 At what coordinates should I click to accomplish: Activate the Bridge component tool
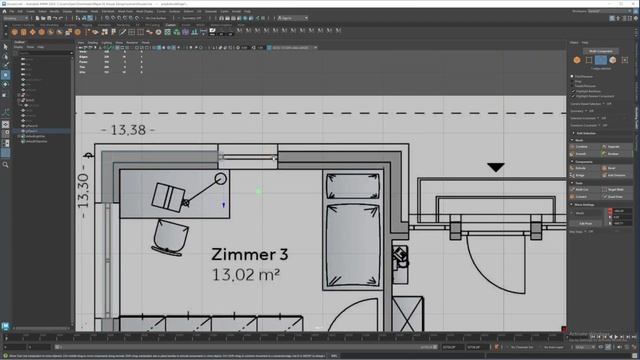point(585,176)
